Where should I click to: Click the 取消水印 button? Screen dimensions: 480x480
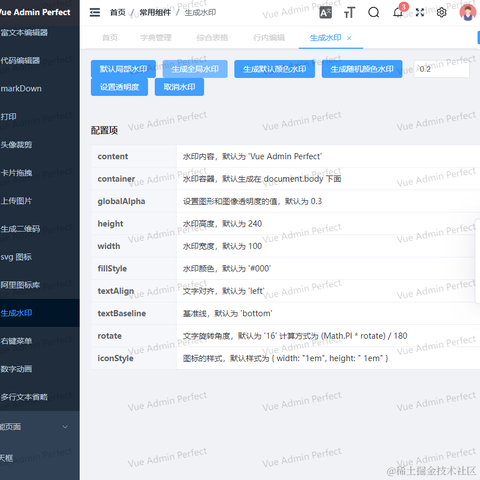[x=179, y=87]
